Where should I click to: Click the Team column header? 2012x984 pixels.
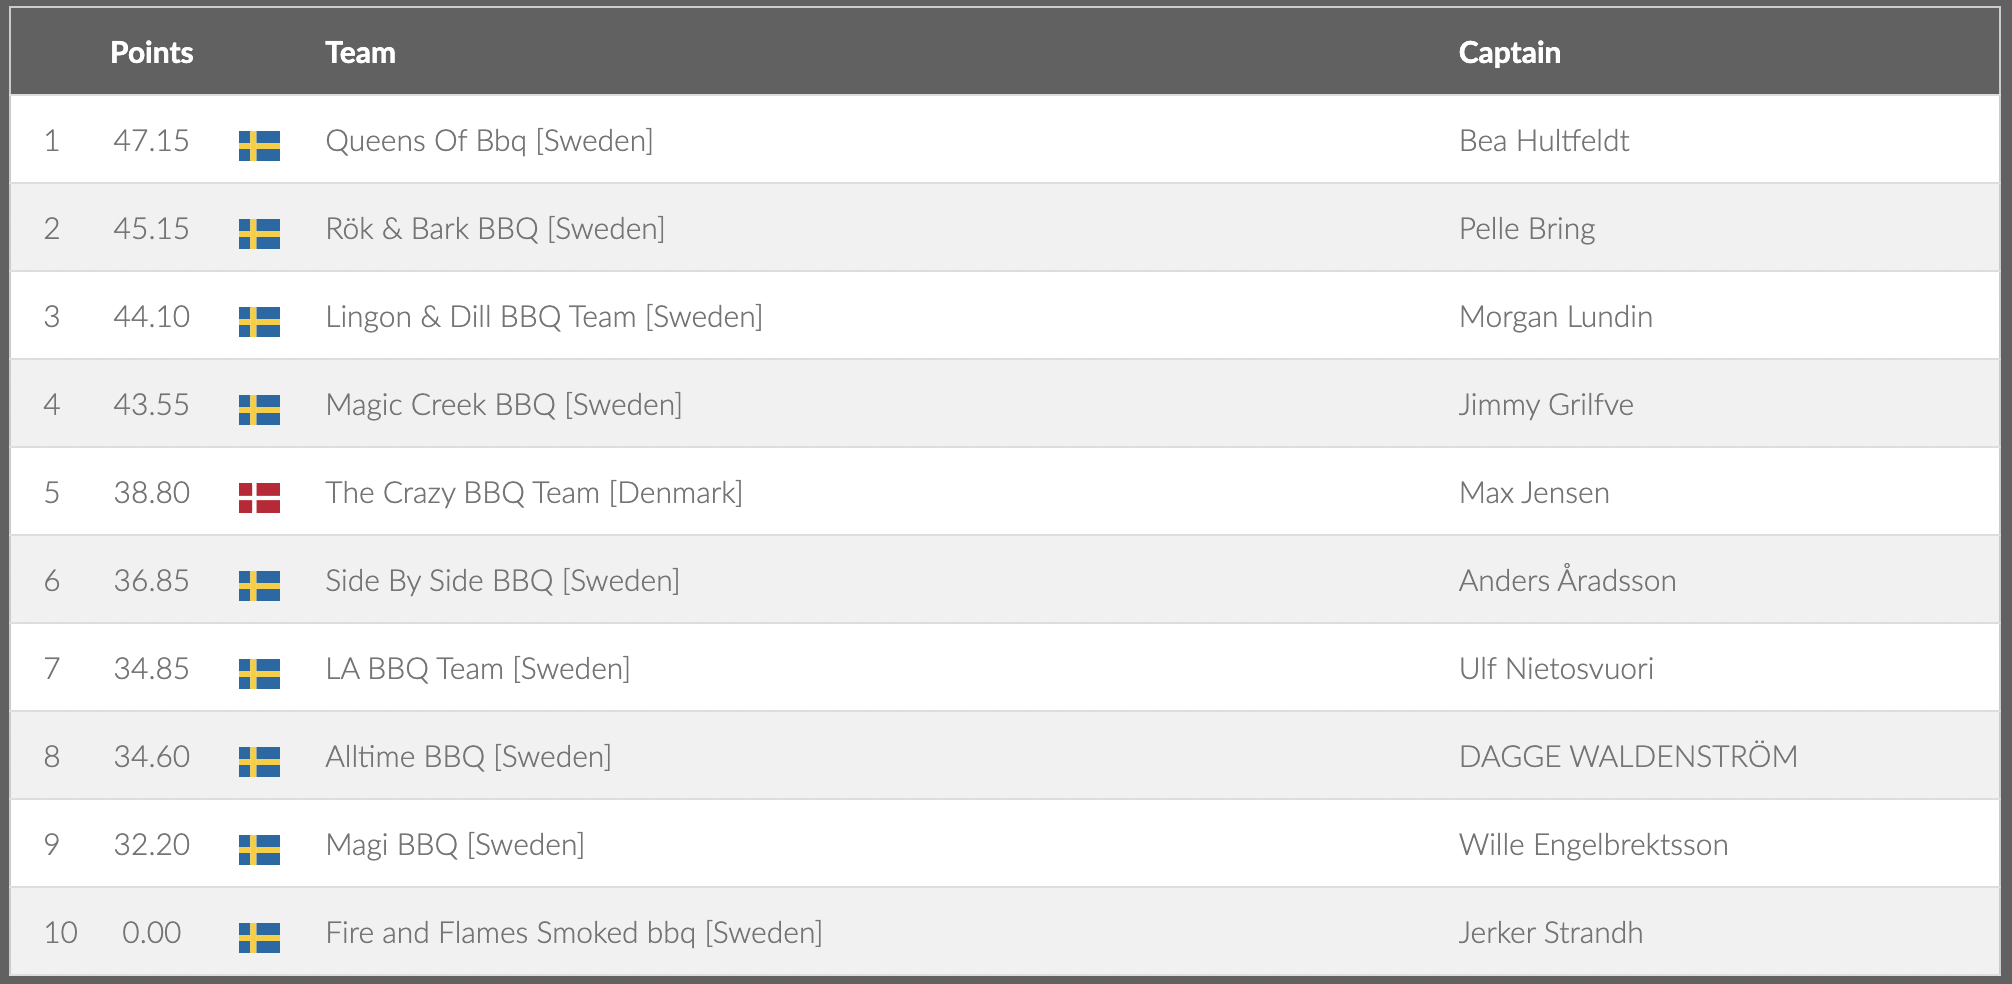(360, 53)
